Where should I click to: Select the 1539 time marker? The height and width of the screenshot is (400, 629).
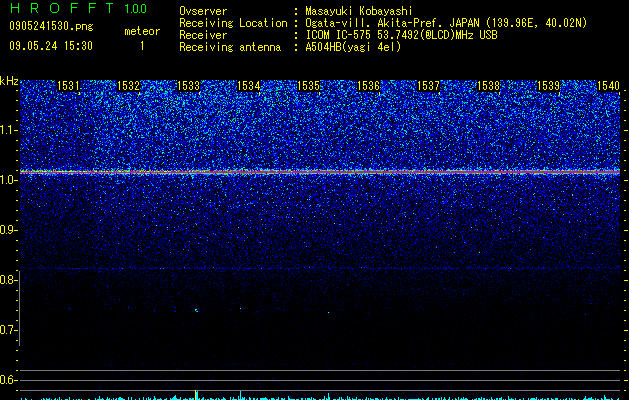point(548,86)
